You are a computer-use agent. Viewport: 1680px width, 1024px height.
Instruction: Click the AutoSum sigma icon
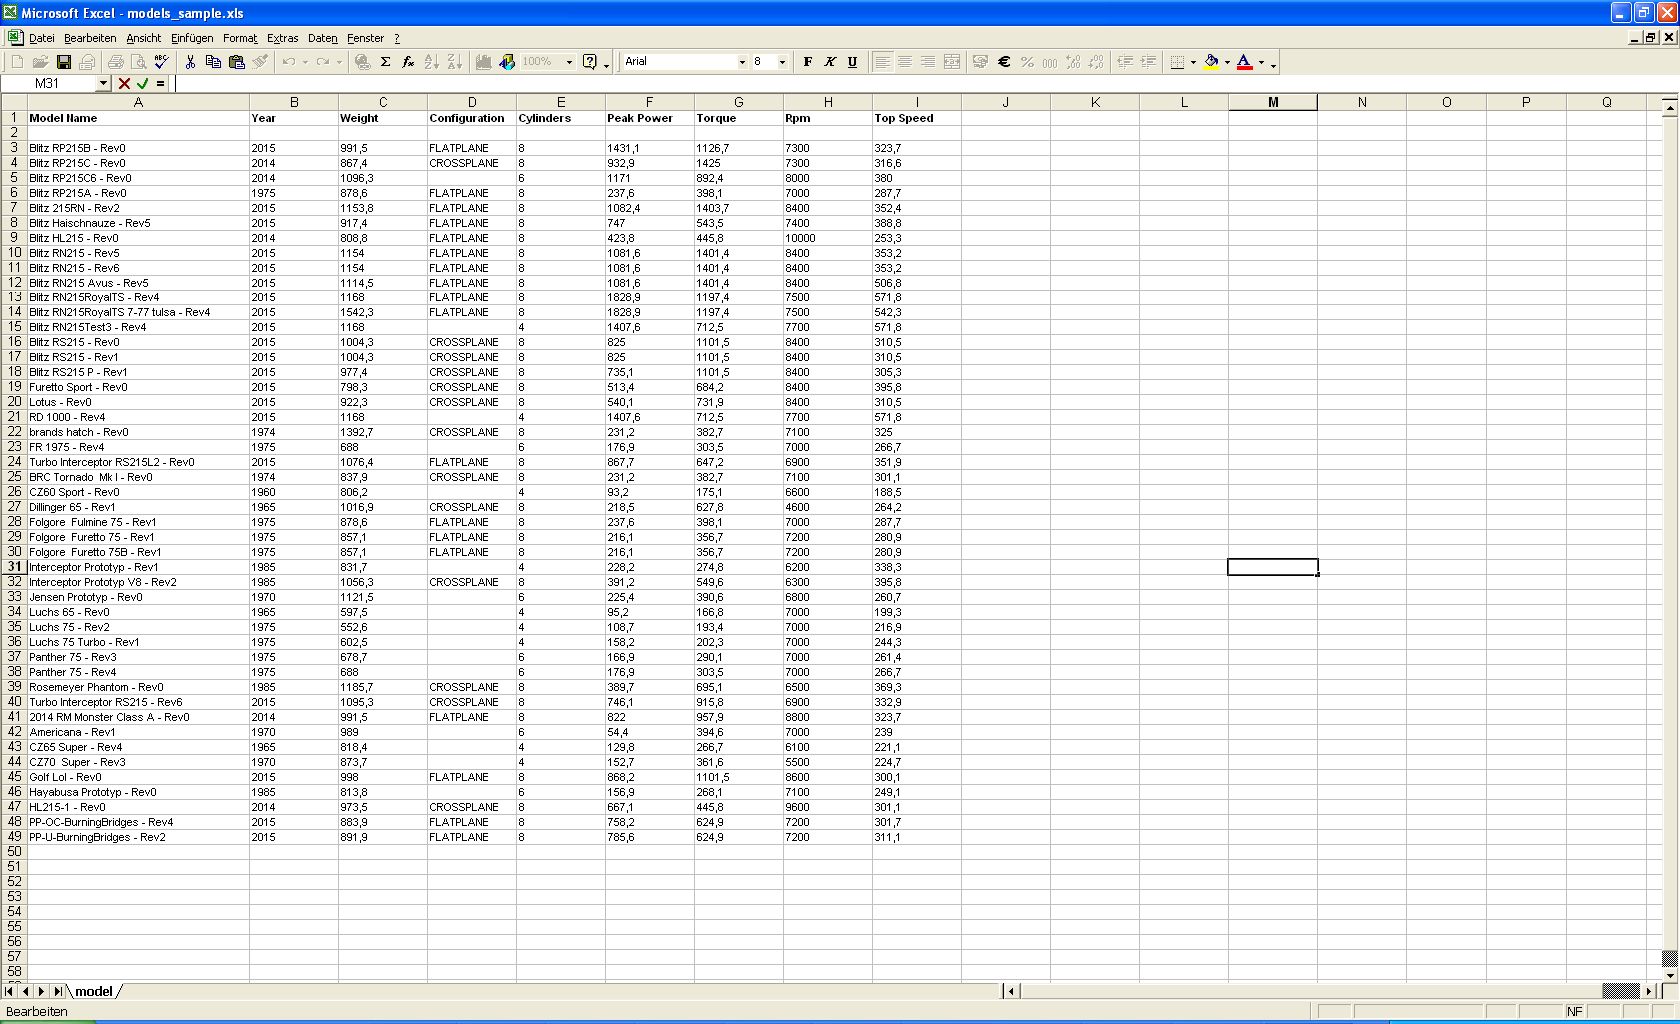(x=385, y=62)
